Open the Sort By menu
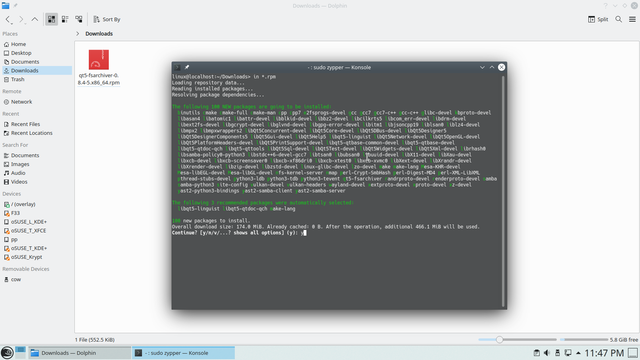Viewport: 640px width, 360px height. (107, 19)
